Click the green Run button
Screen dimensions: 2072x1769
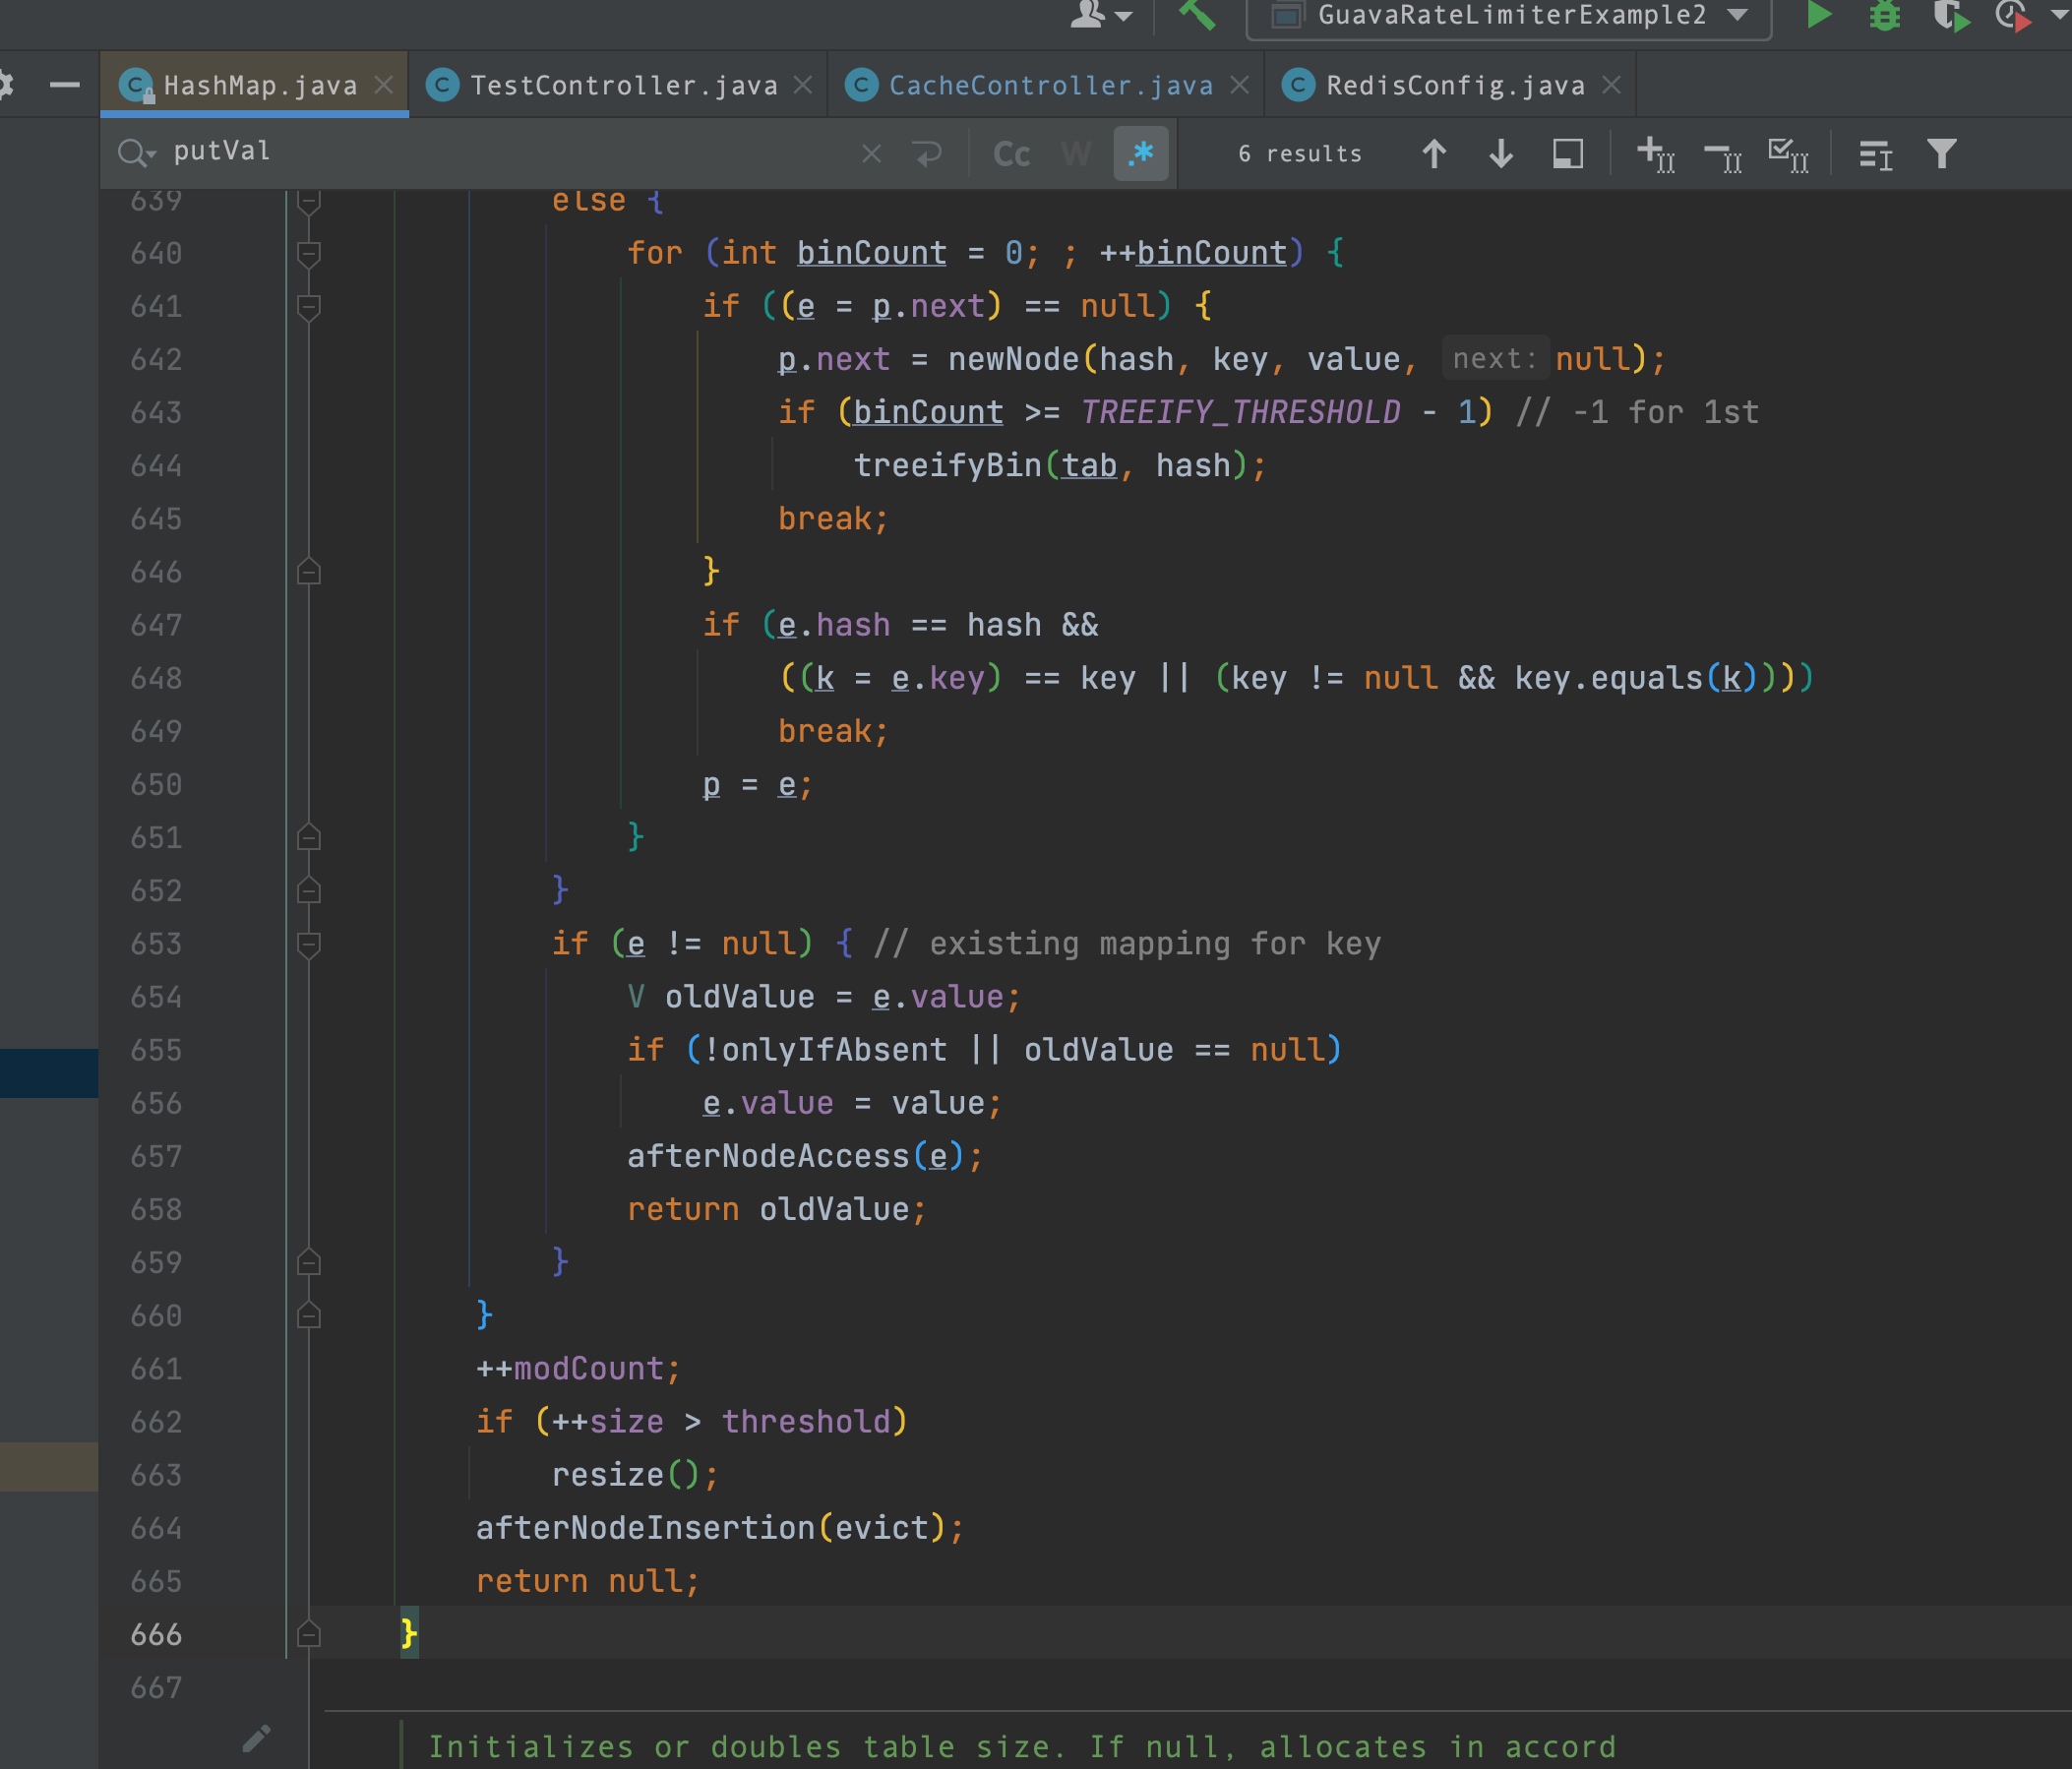coord(1817,16)
